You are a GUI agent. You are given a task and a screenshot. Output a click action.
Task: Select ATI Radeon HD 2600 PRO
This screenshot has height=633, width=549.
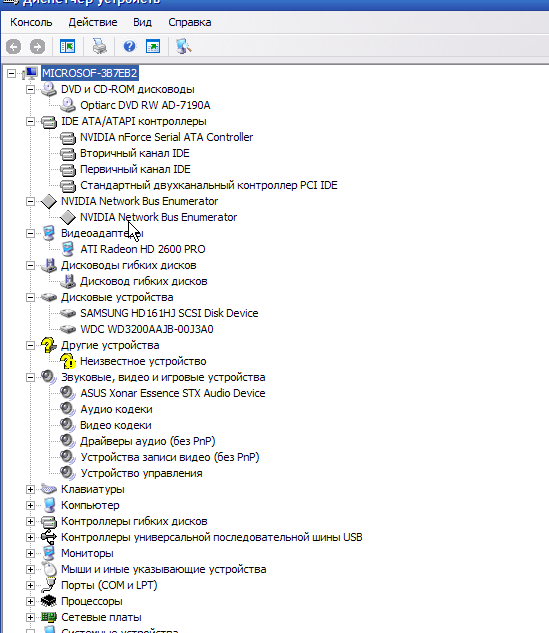(142, 249)
